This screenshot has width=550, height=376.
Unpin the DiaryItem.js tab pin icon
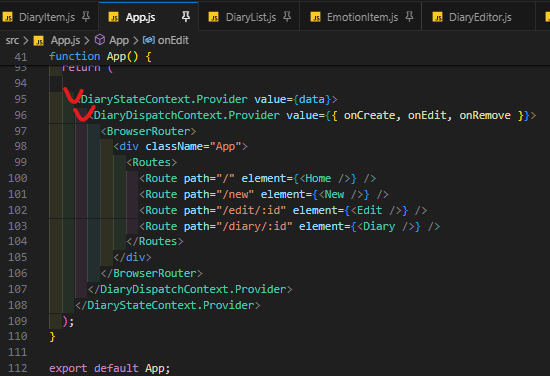[x=86, y=16]
